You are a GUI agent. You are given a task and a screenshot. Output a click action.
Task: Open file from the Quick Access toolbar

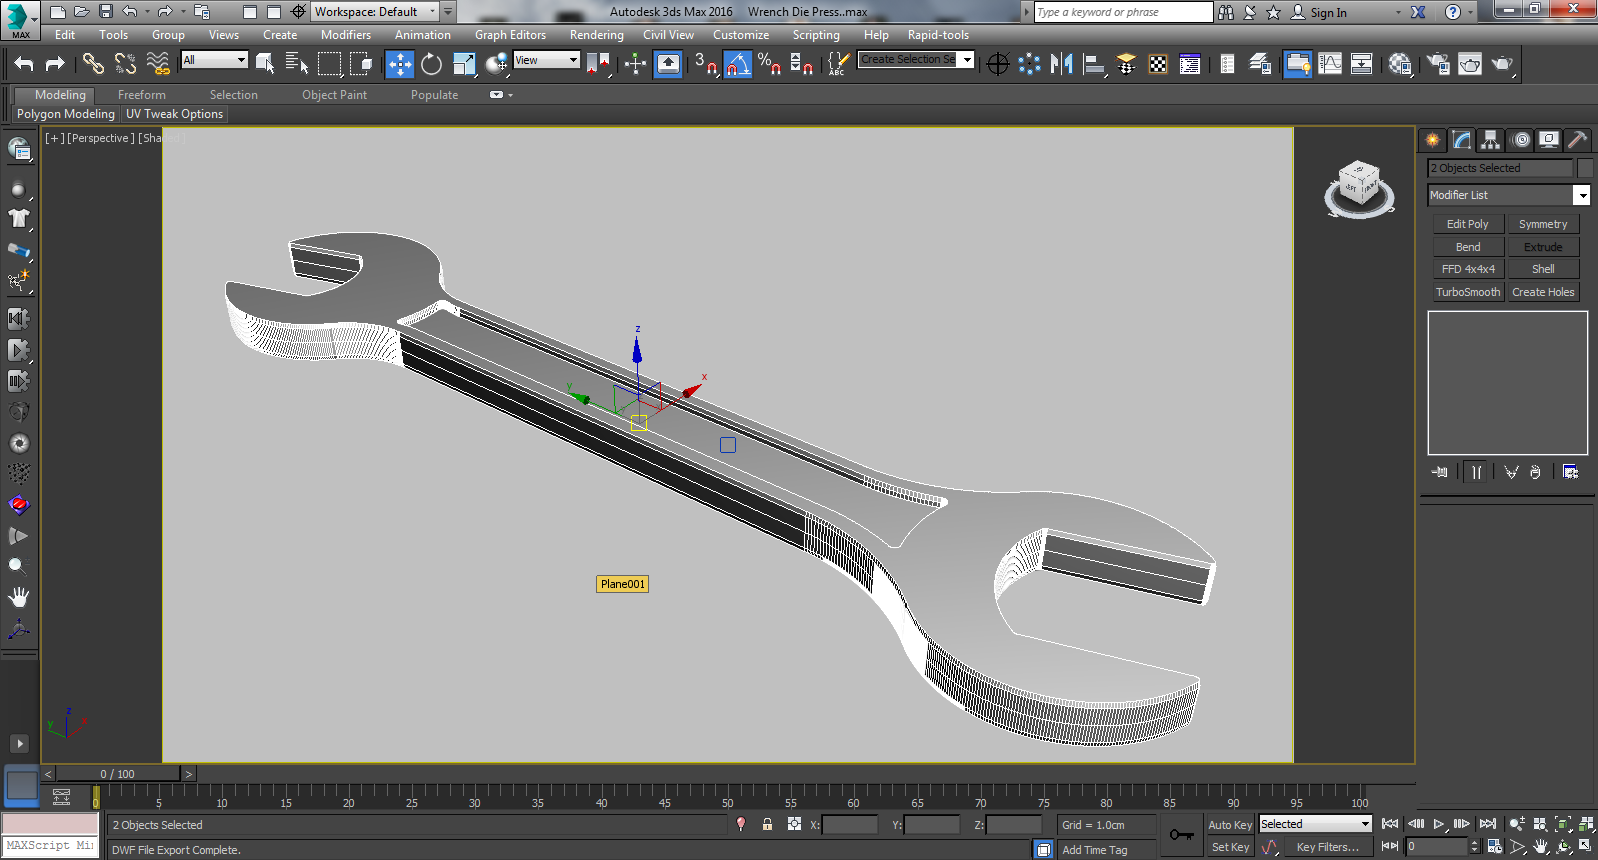tap(81, 12)
